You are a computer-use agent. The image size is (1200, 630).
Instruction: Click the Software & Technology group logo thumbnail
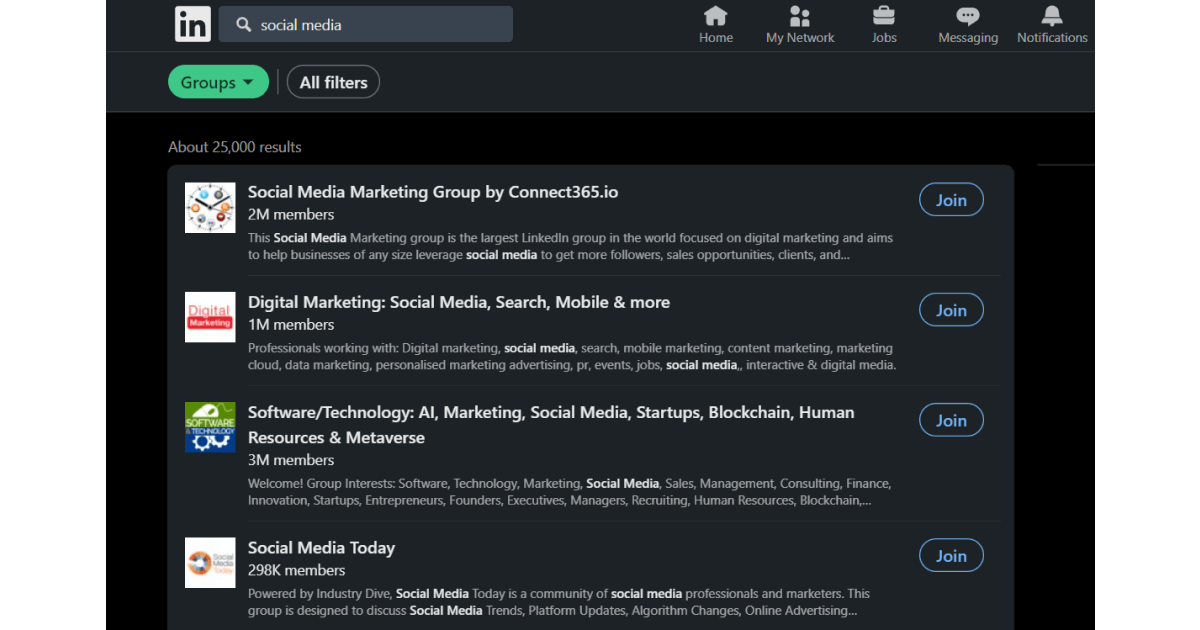210,427
